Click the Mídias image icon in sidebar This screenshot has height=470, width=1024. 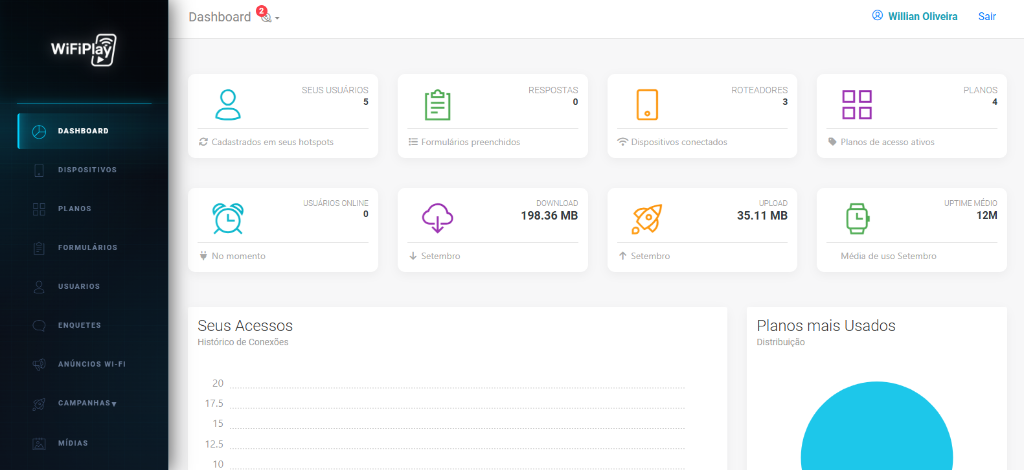[39, 443]
